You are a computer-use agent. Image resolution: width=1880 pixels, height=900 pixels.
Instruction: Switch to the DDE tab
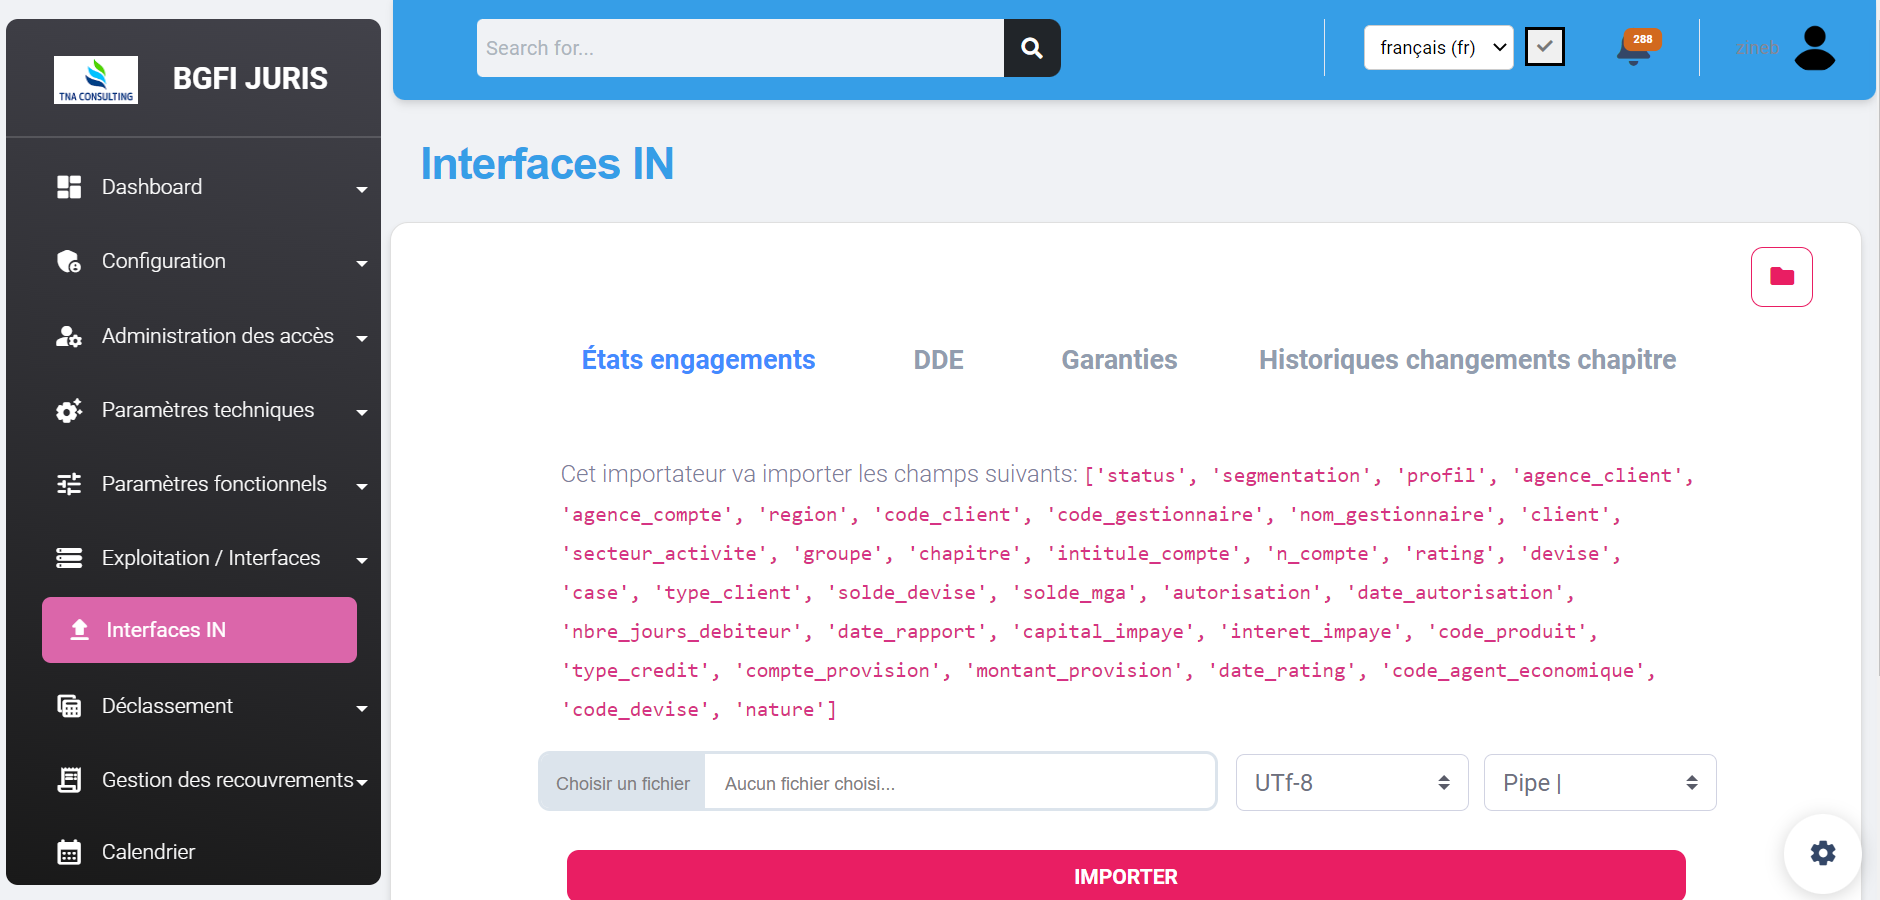tap(938, 360)
